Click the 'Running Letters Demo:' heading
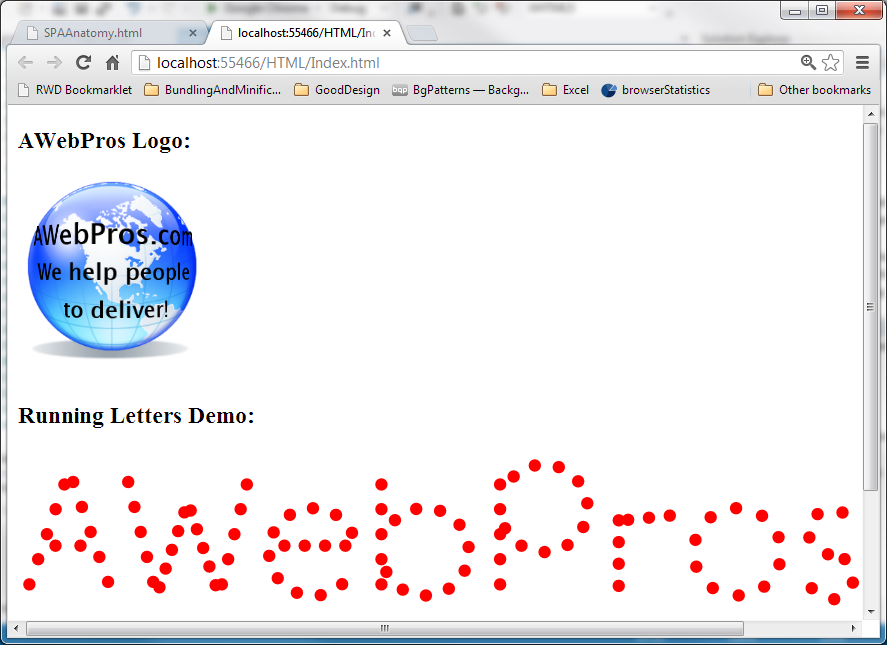This screenshot has height=645, width=887. pos(136,416)
